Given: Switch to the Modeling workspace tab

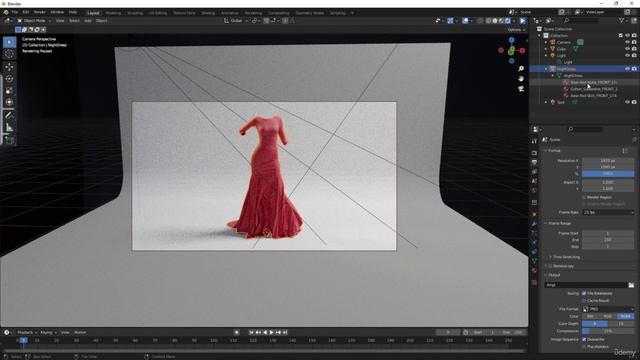Looking at the screenshot, I should point(113,13).
